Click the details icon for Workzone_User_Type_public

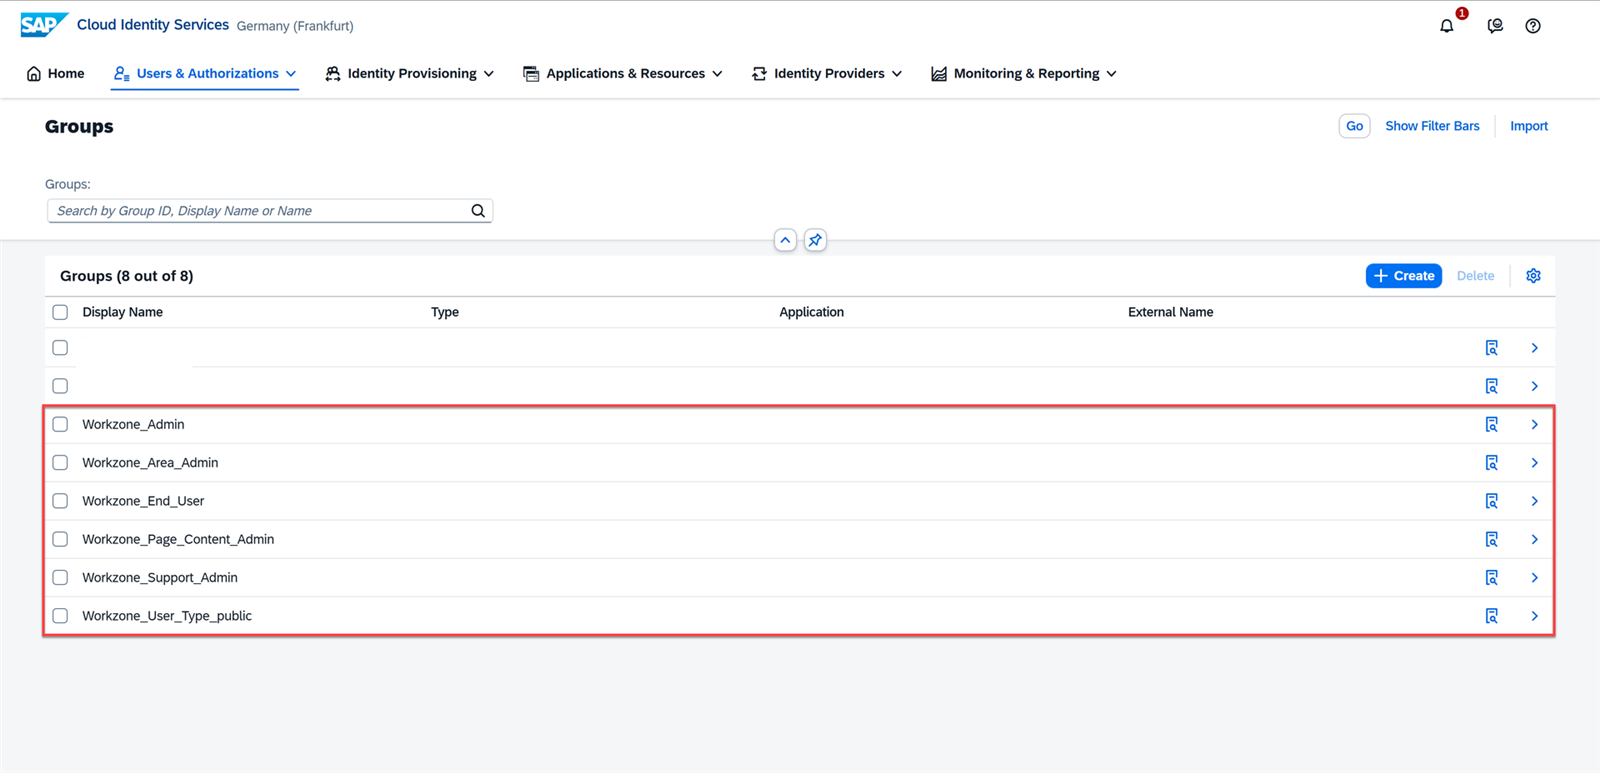click(1491, 616)
